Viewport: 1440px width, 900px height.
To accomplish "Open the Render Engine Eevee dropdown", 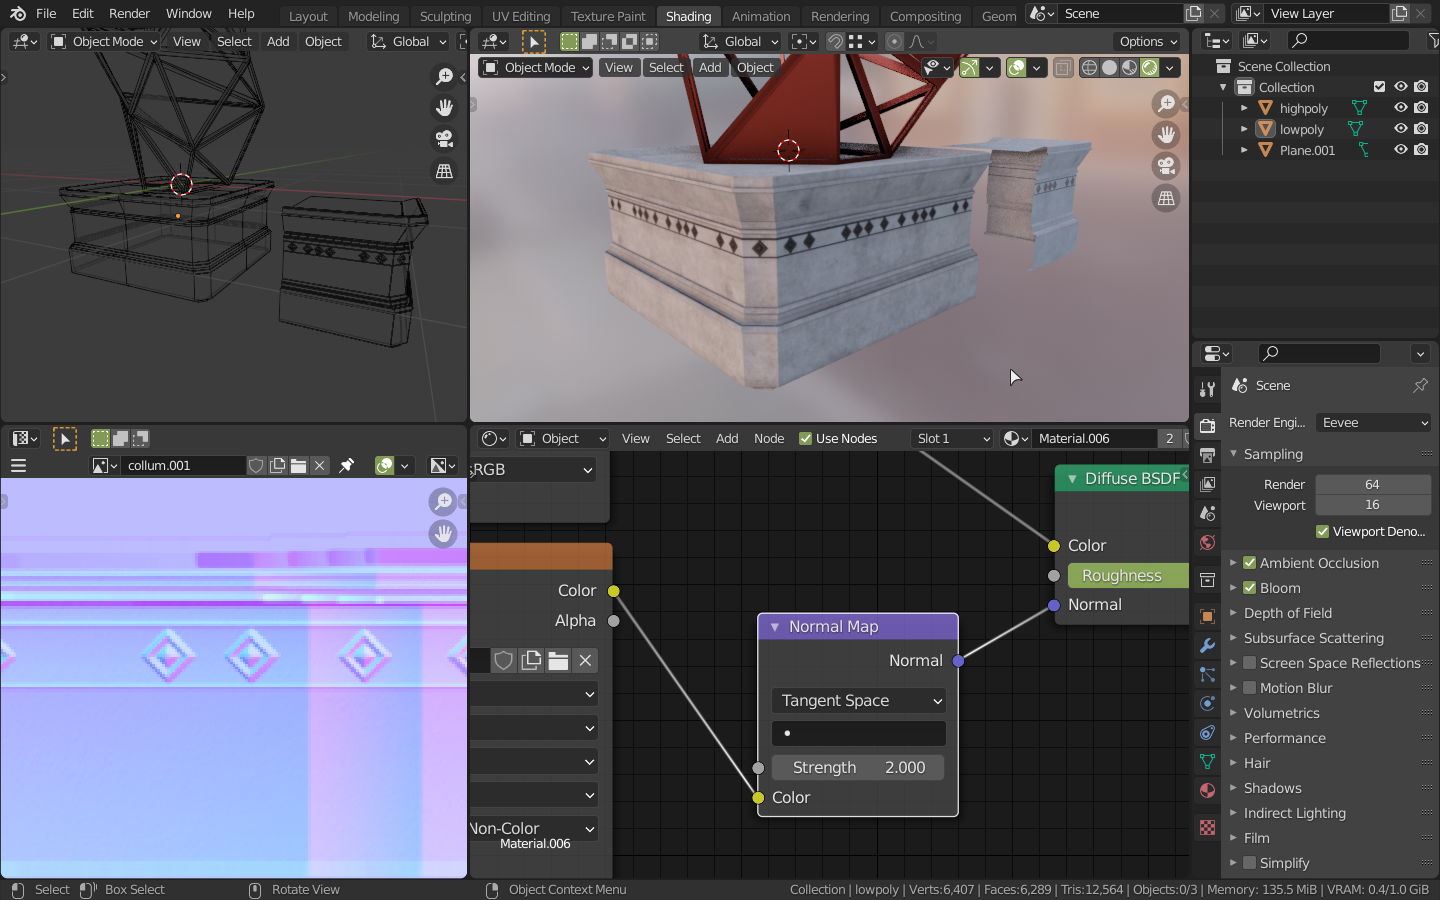I will coord(1373,423).
